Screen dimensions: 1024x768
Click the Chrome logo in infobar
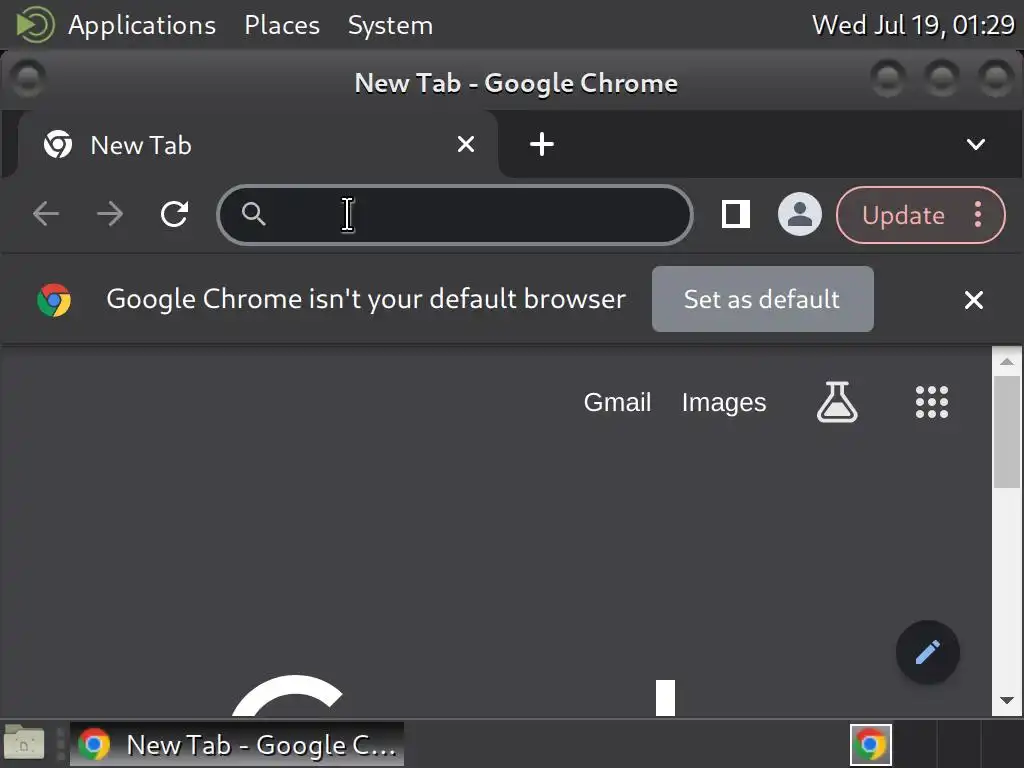[54, 300]
